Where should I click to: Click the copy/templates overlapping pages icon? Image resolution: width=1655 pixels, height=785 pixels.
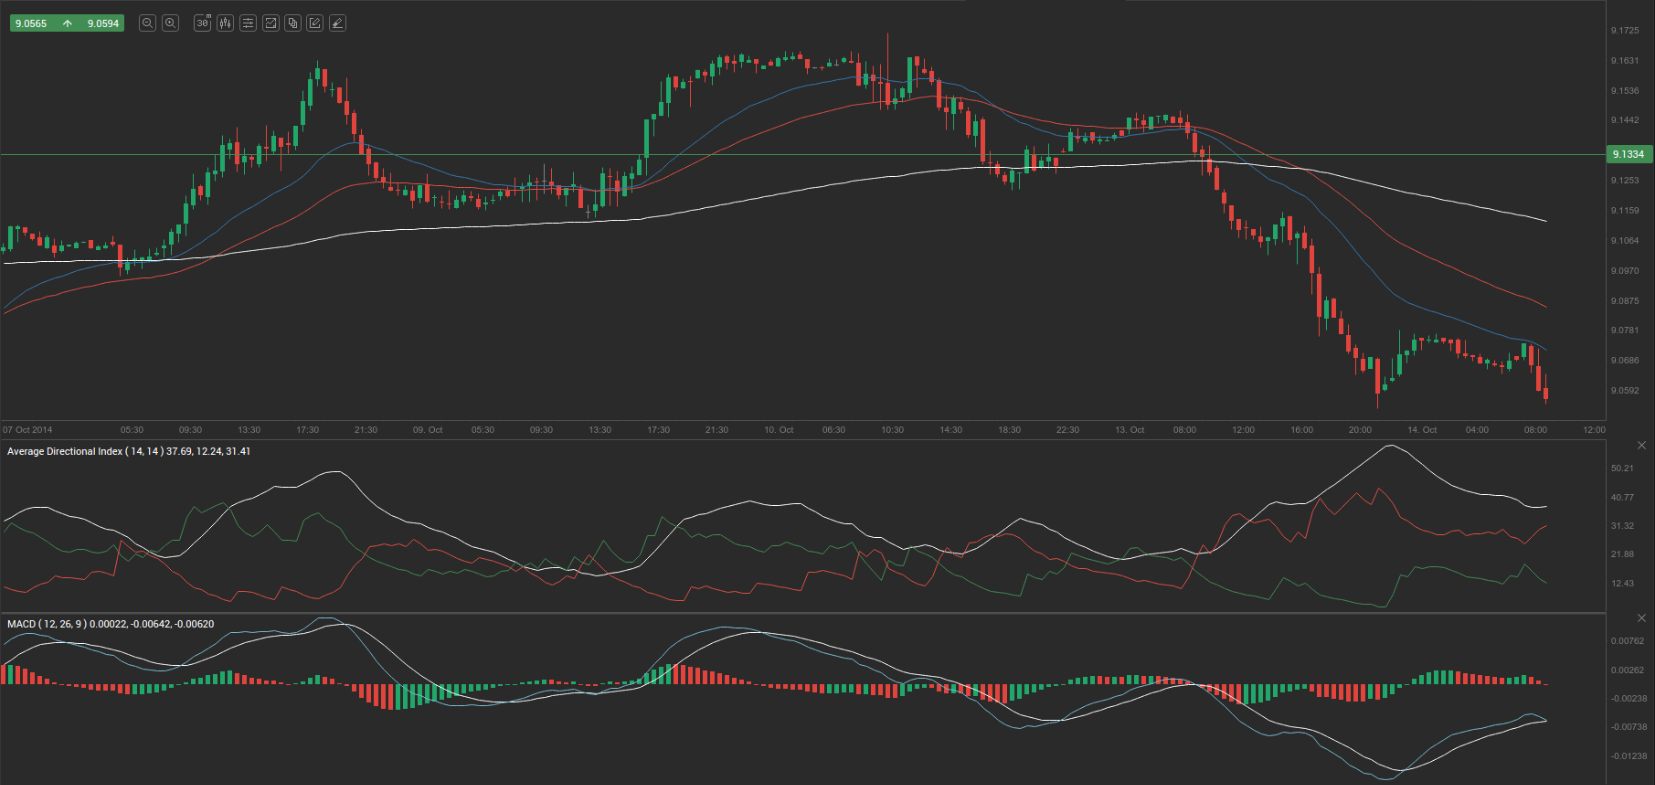pos(293,23)
